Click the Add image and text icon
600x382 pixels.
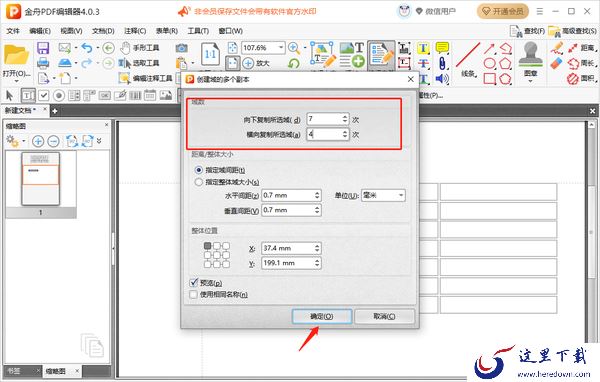352,55
